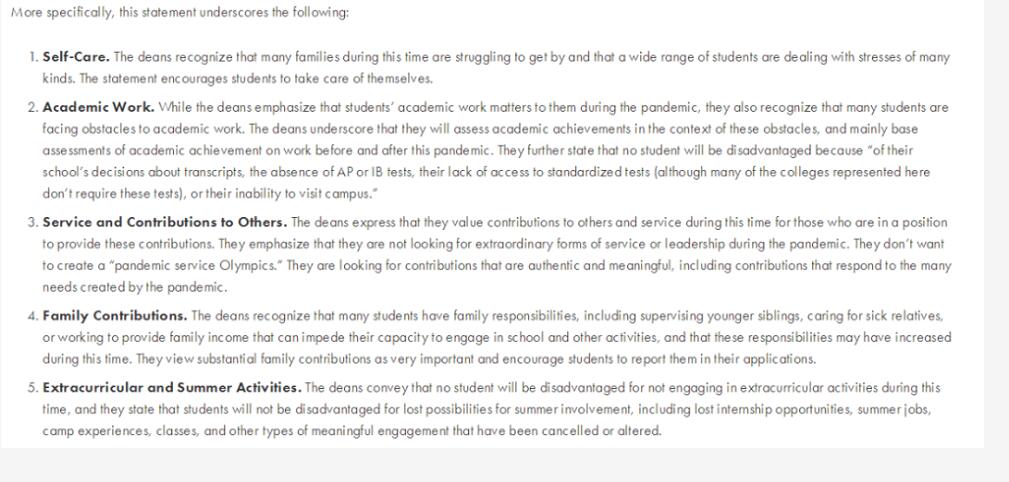The image size is (1009, 482).
Task: Click the 'Self-Care.' bold heading
Action: (x=76, y=56)
